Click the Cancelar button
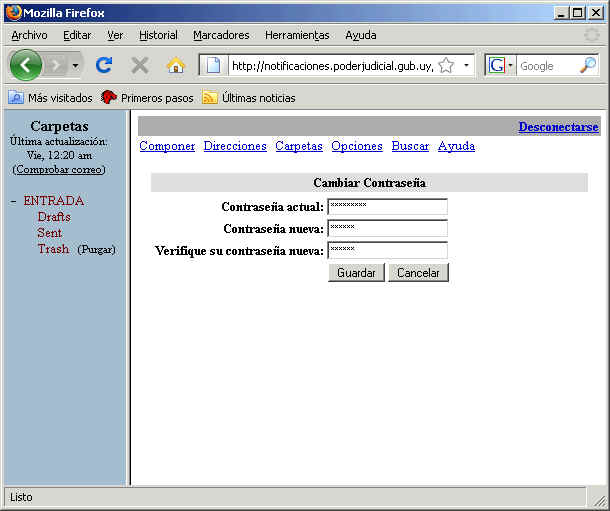 point(418,273)
